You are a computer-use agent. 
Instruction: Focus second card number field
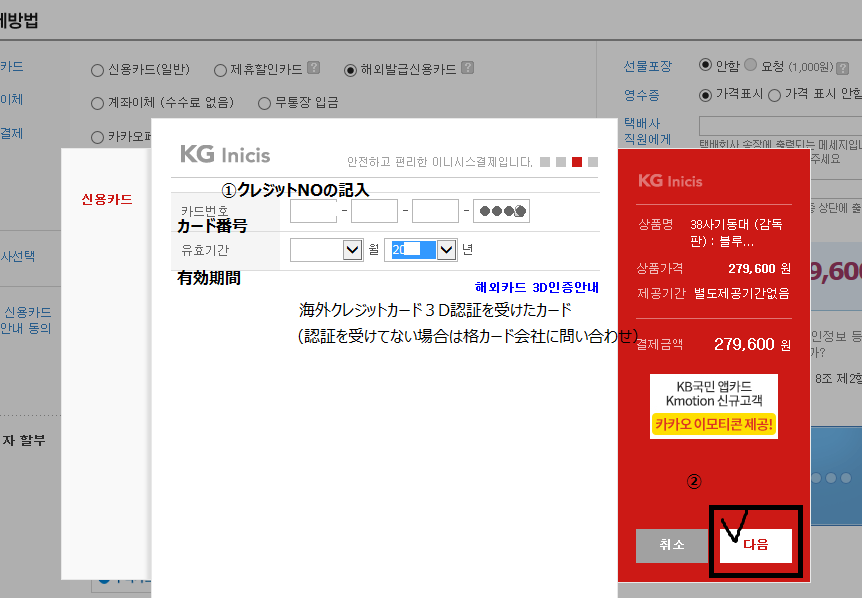pyautogui.click(x=374, y=211)
